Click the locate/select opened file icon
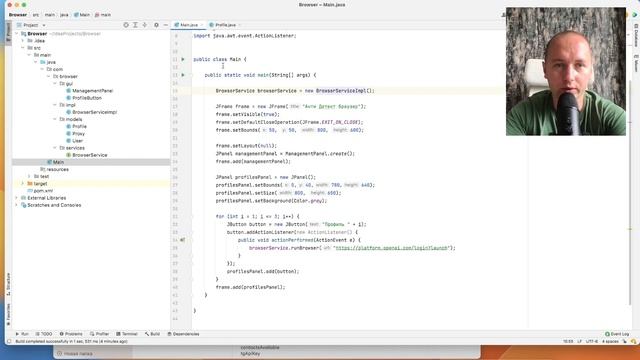Screen dimensions: 640x360 pyautogui.click(x=126, y=25)
